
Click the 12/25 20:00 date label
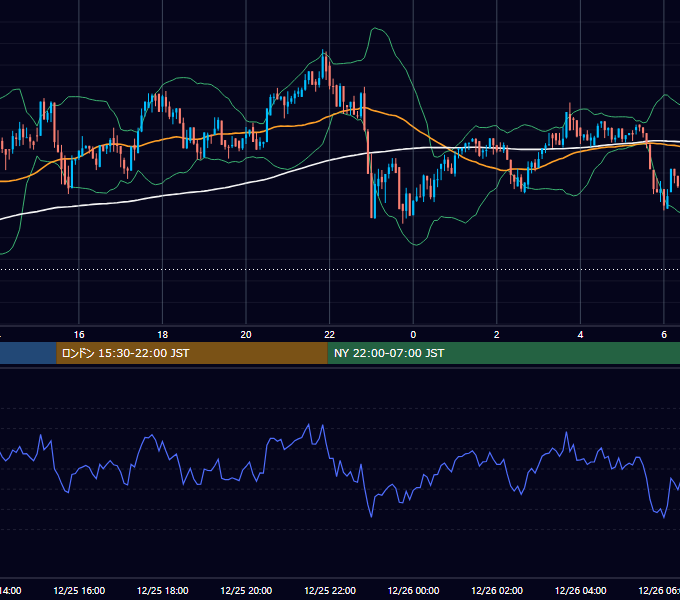tap(246, 590)
